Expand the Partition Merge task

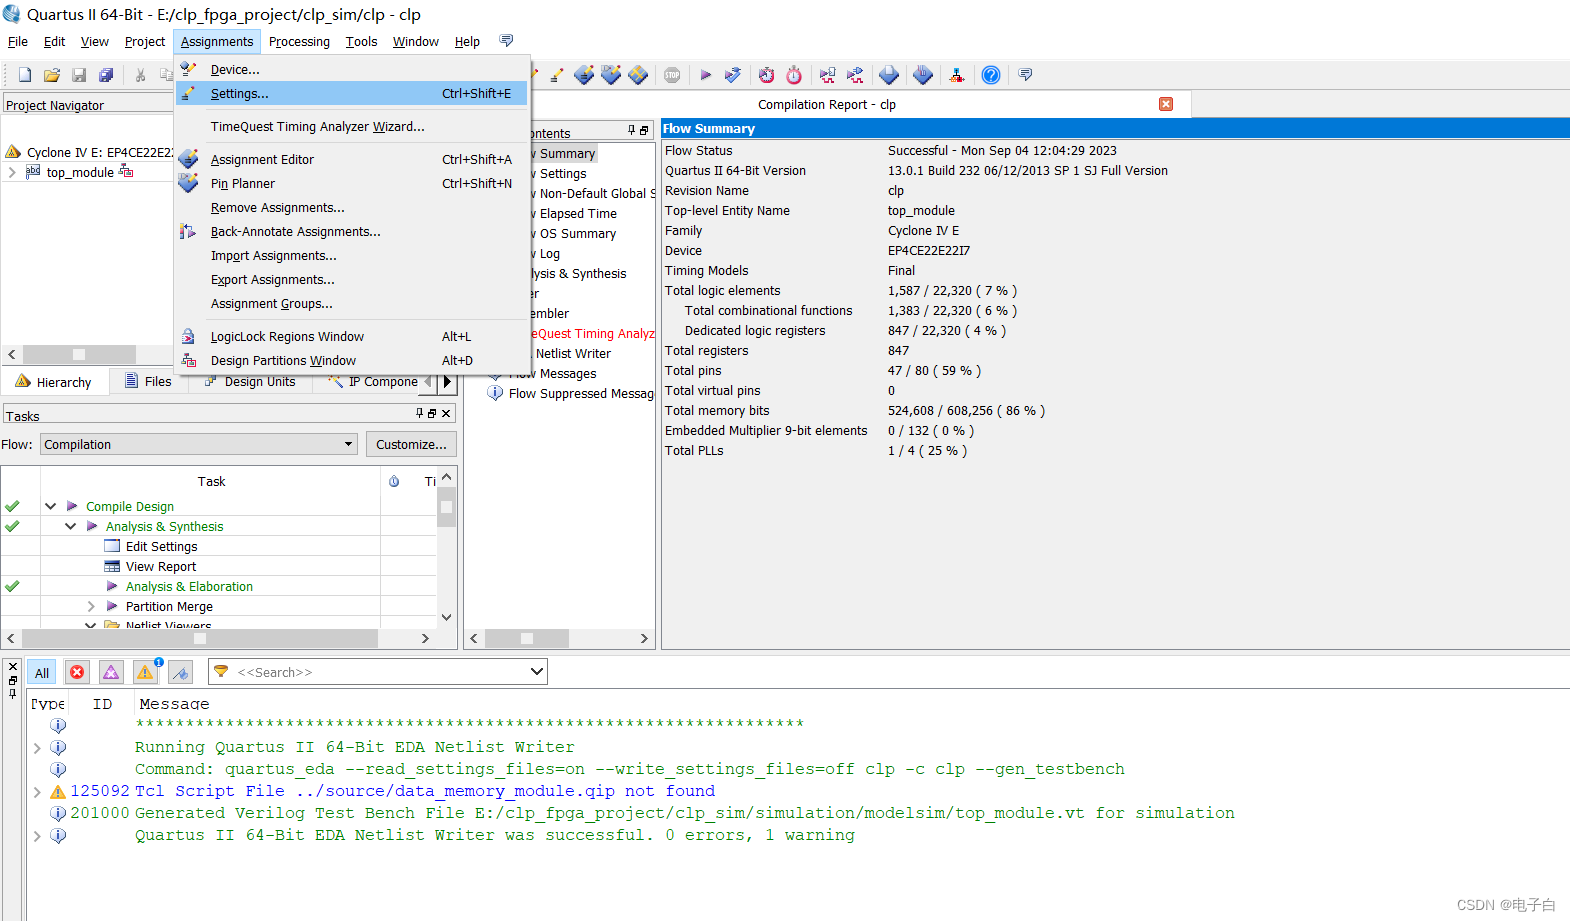pos(91,606)
